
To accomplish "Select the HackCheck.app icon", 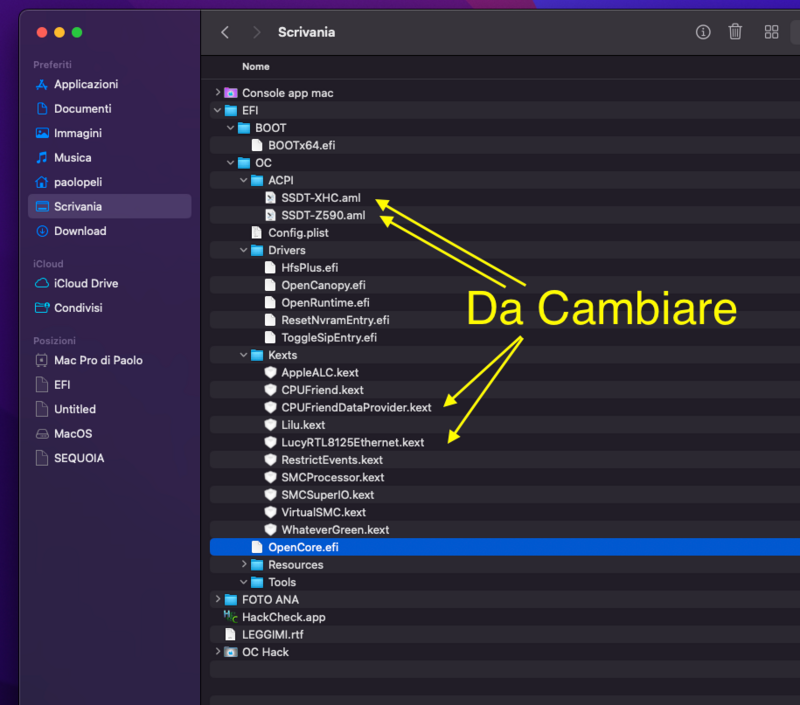I will pos(231,617).
